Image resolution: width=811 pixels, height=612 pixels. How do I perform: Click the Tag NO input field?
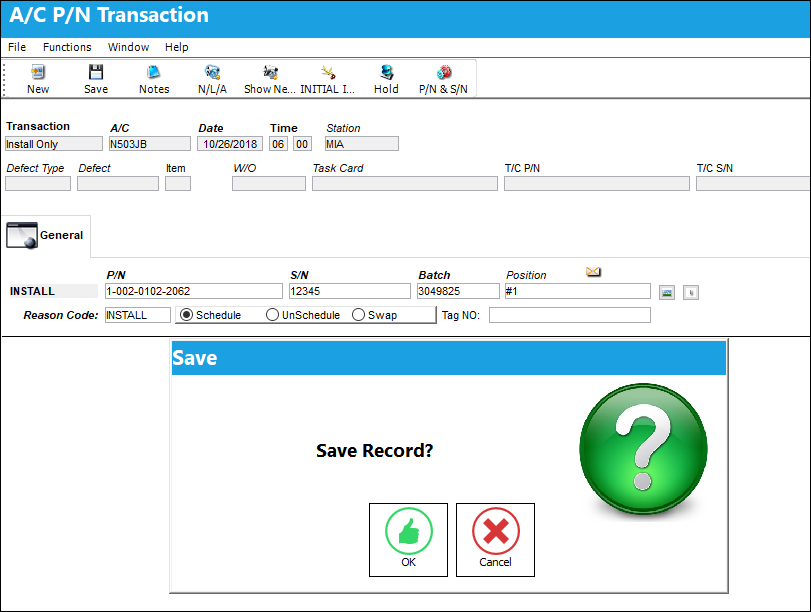[569, 315]
